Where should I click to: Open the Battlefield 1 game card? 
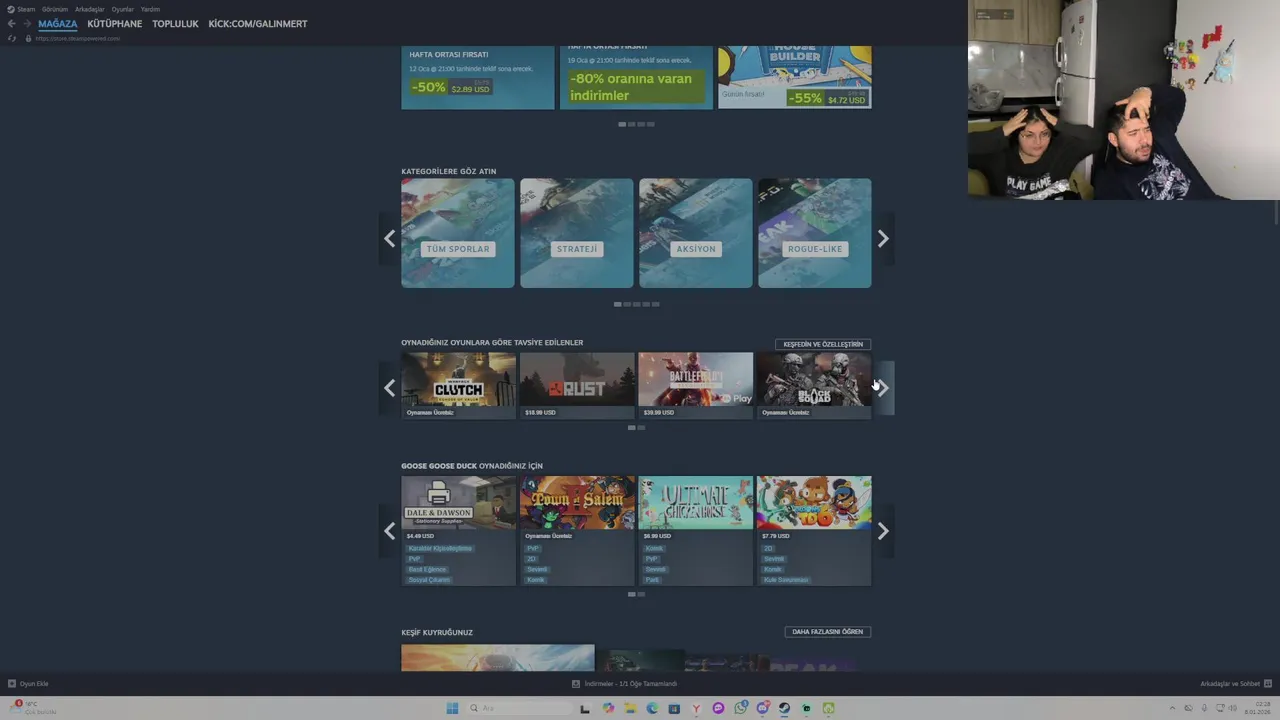point(696,385)
